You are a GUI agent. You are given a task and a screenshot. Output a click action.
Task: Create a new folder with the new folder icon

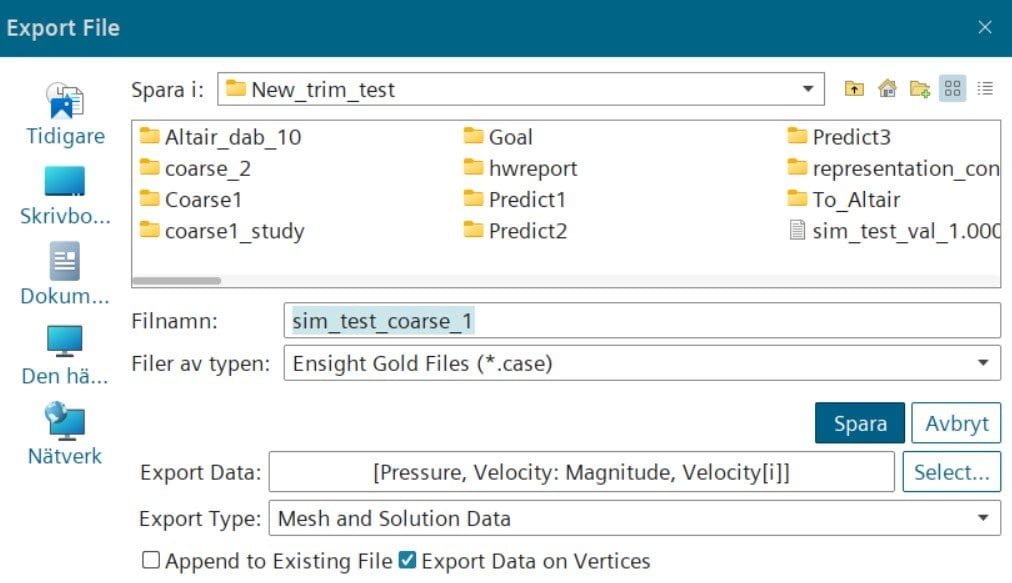coord(919,88)
